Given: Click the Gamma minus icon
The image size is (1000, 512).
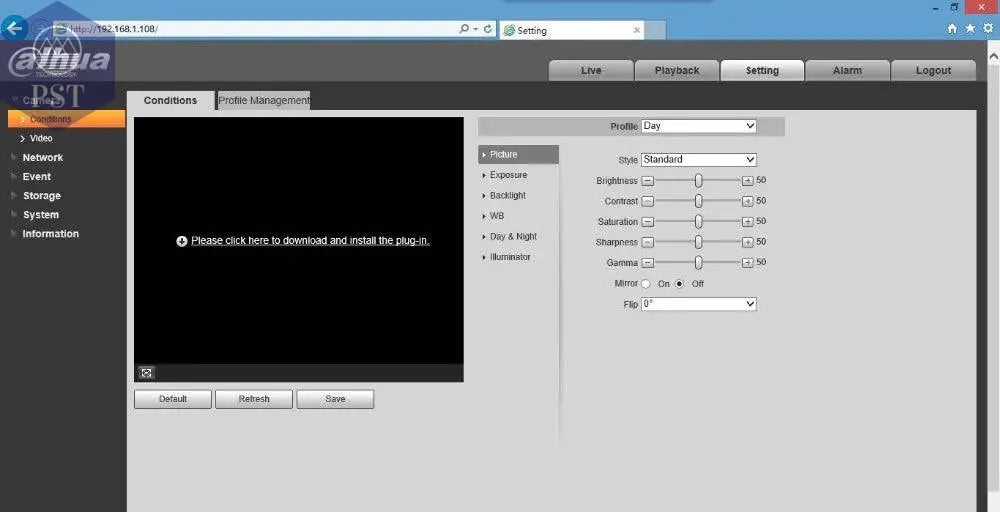Looking at the screenshot, I should [647, 263].
